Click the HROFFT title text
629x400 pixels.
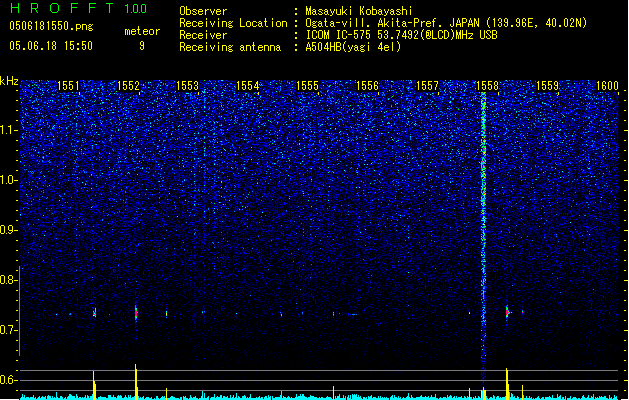[62, 8]
